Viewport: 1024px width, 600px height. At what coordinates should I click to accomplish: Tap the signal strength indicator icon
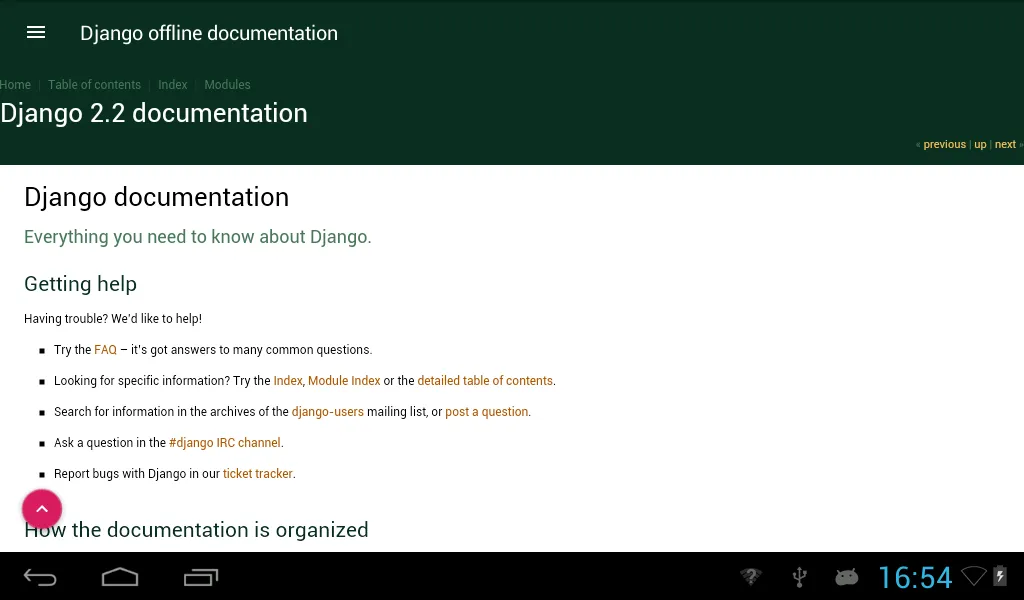974,576
